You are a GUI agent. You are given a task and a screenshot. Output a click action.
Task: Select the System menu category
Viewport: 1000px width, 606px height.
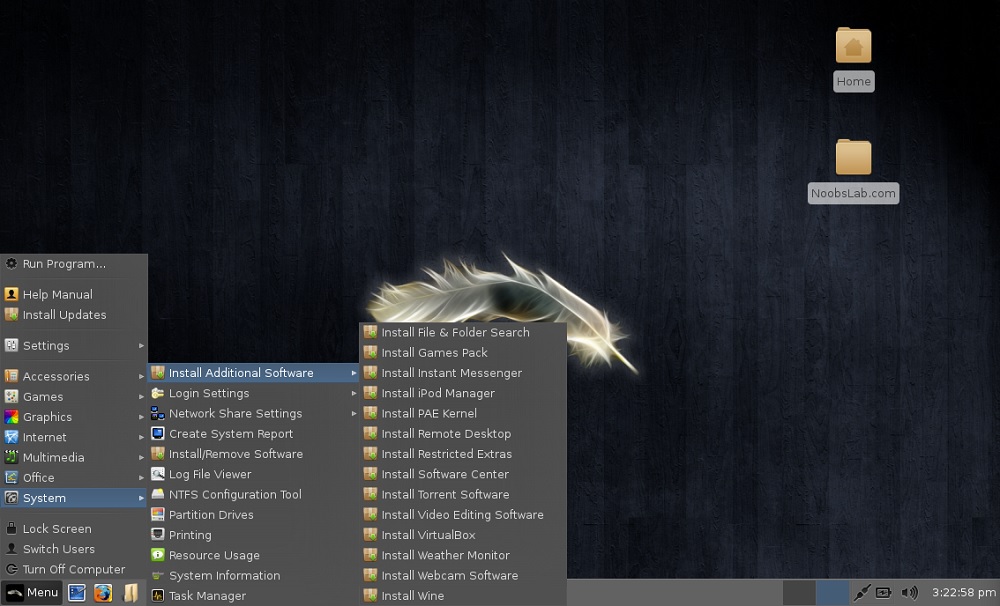coord(74,498)
